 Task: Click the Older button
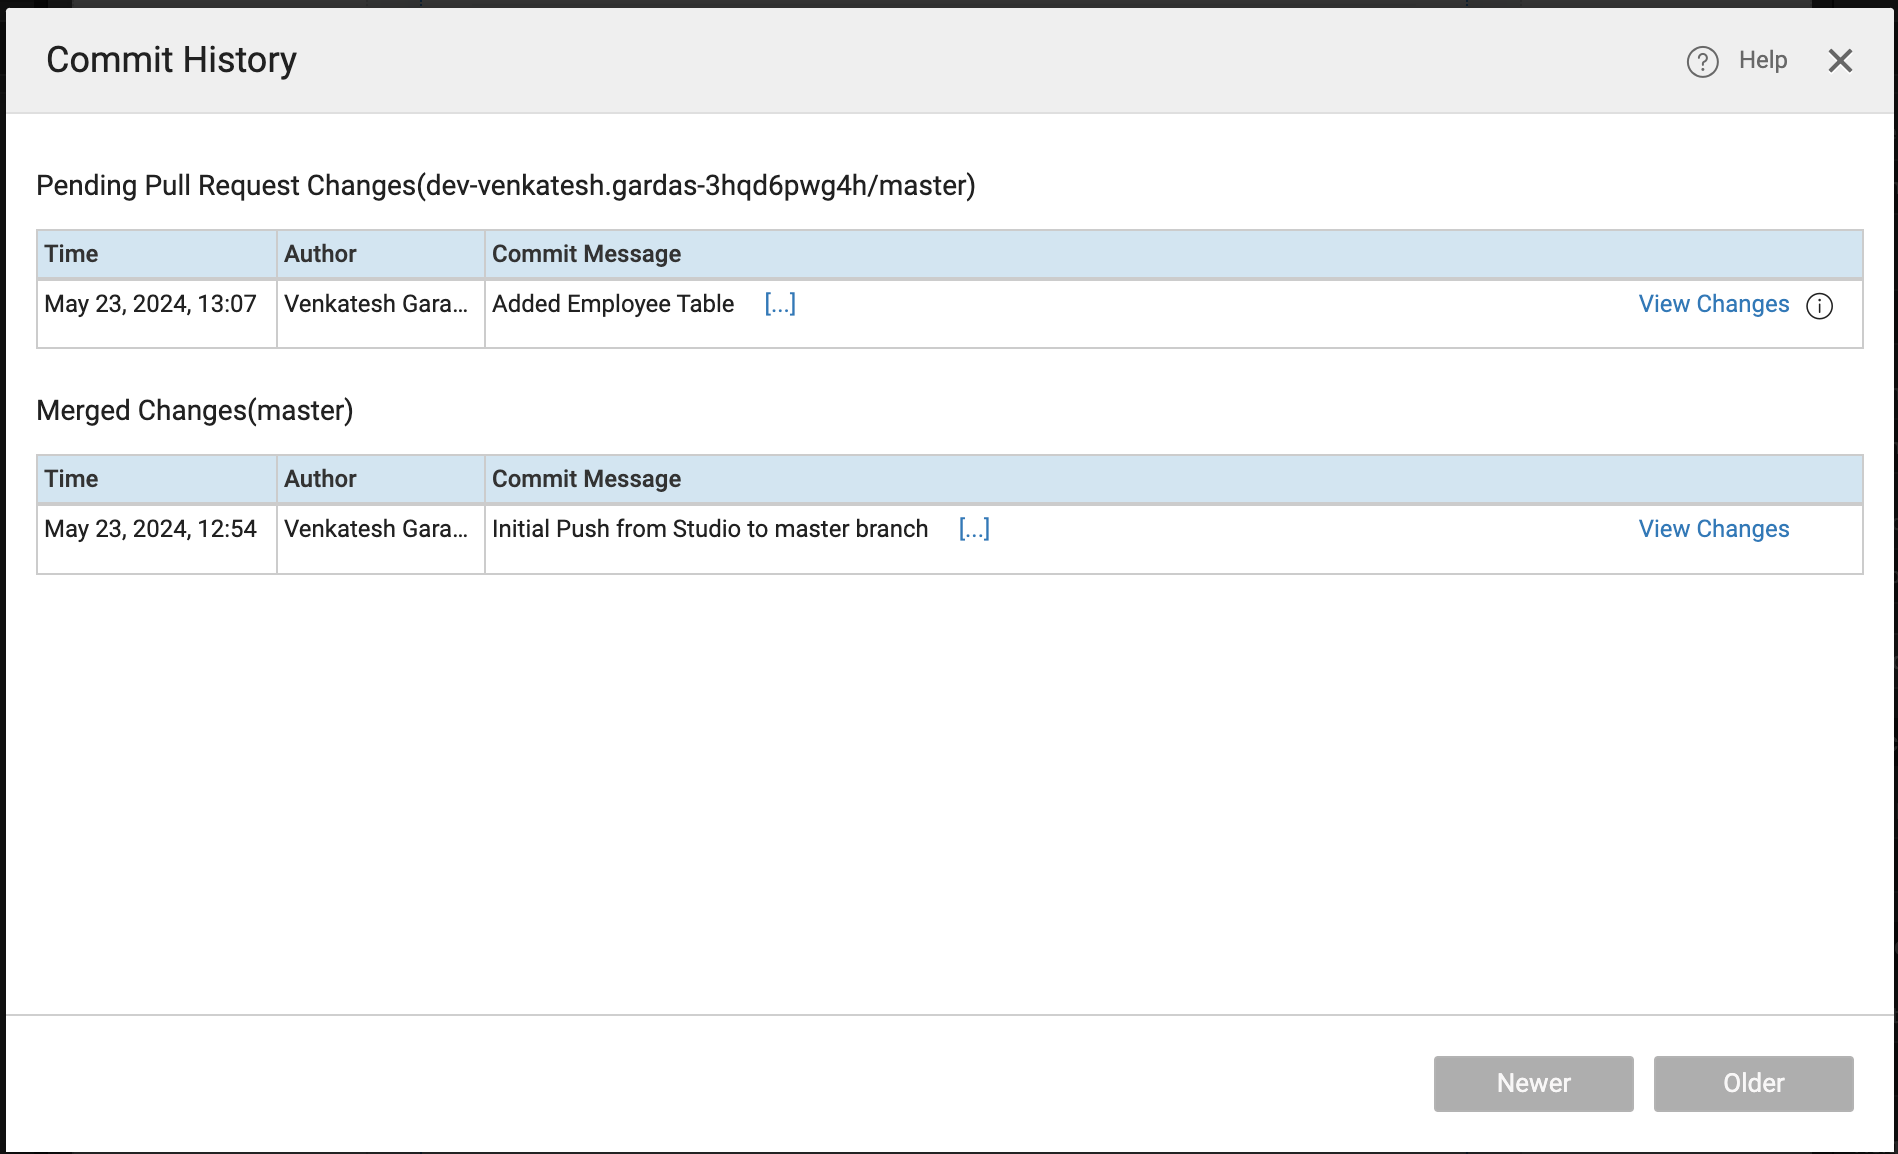pos(1753,1083)
